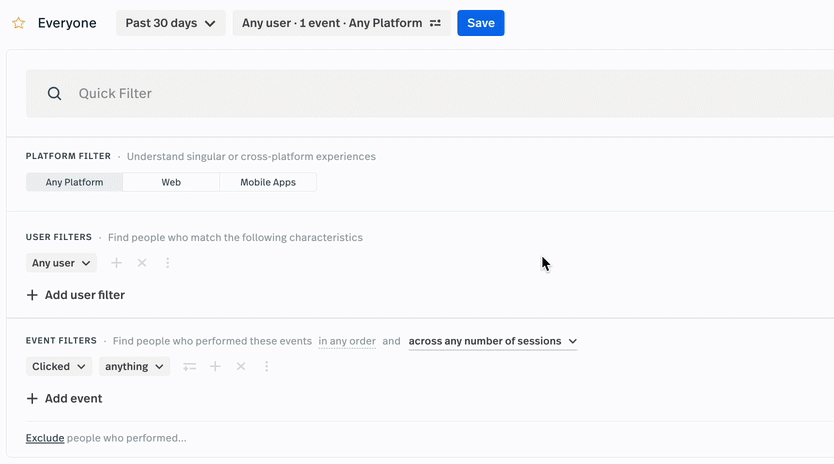
Task: Open more options dots for Clicked event
Action: pyautogui.click(x=266, y=366)
